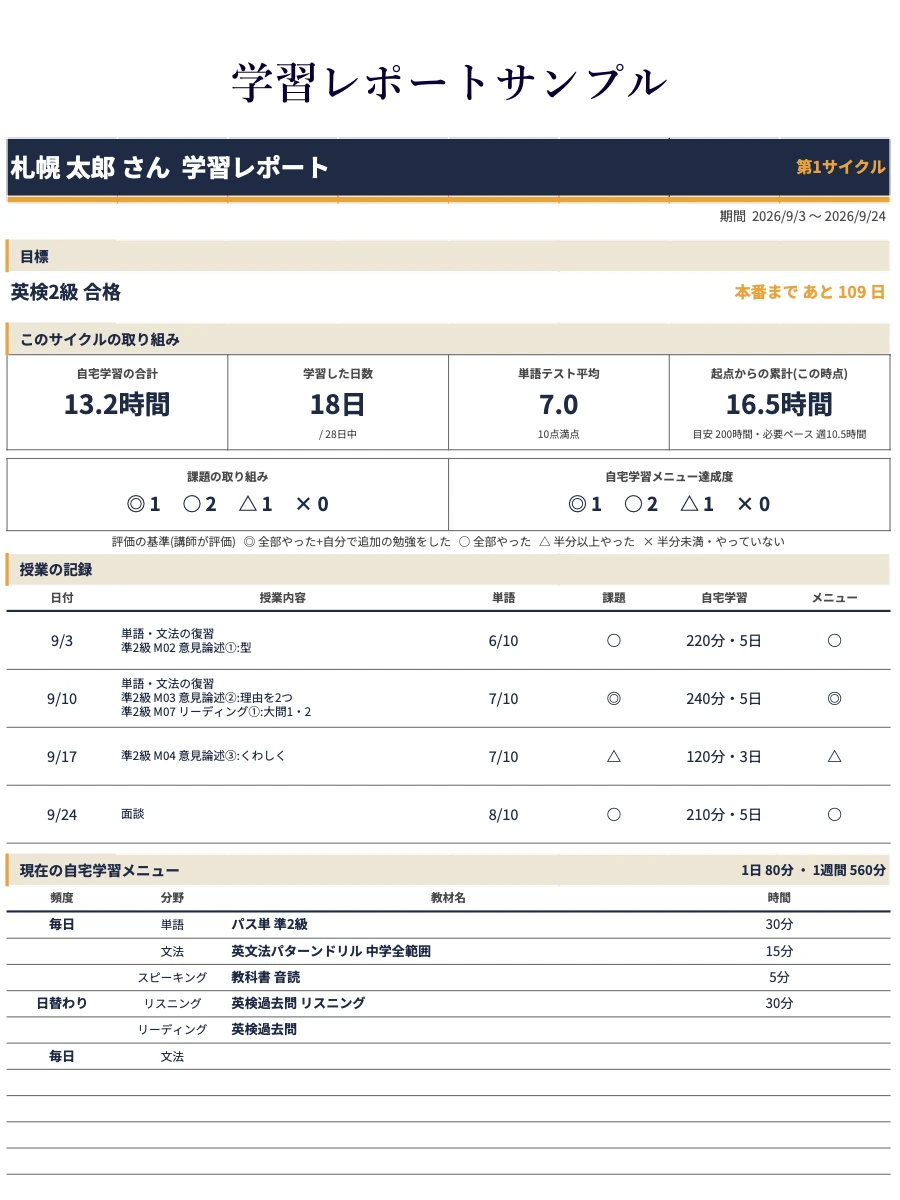Select the 現在の自宅学習メニュー heading

pos(100,871)
